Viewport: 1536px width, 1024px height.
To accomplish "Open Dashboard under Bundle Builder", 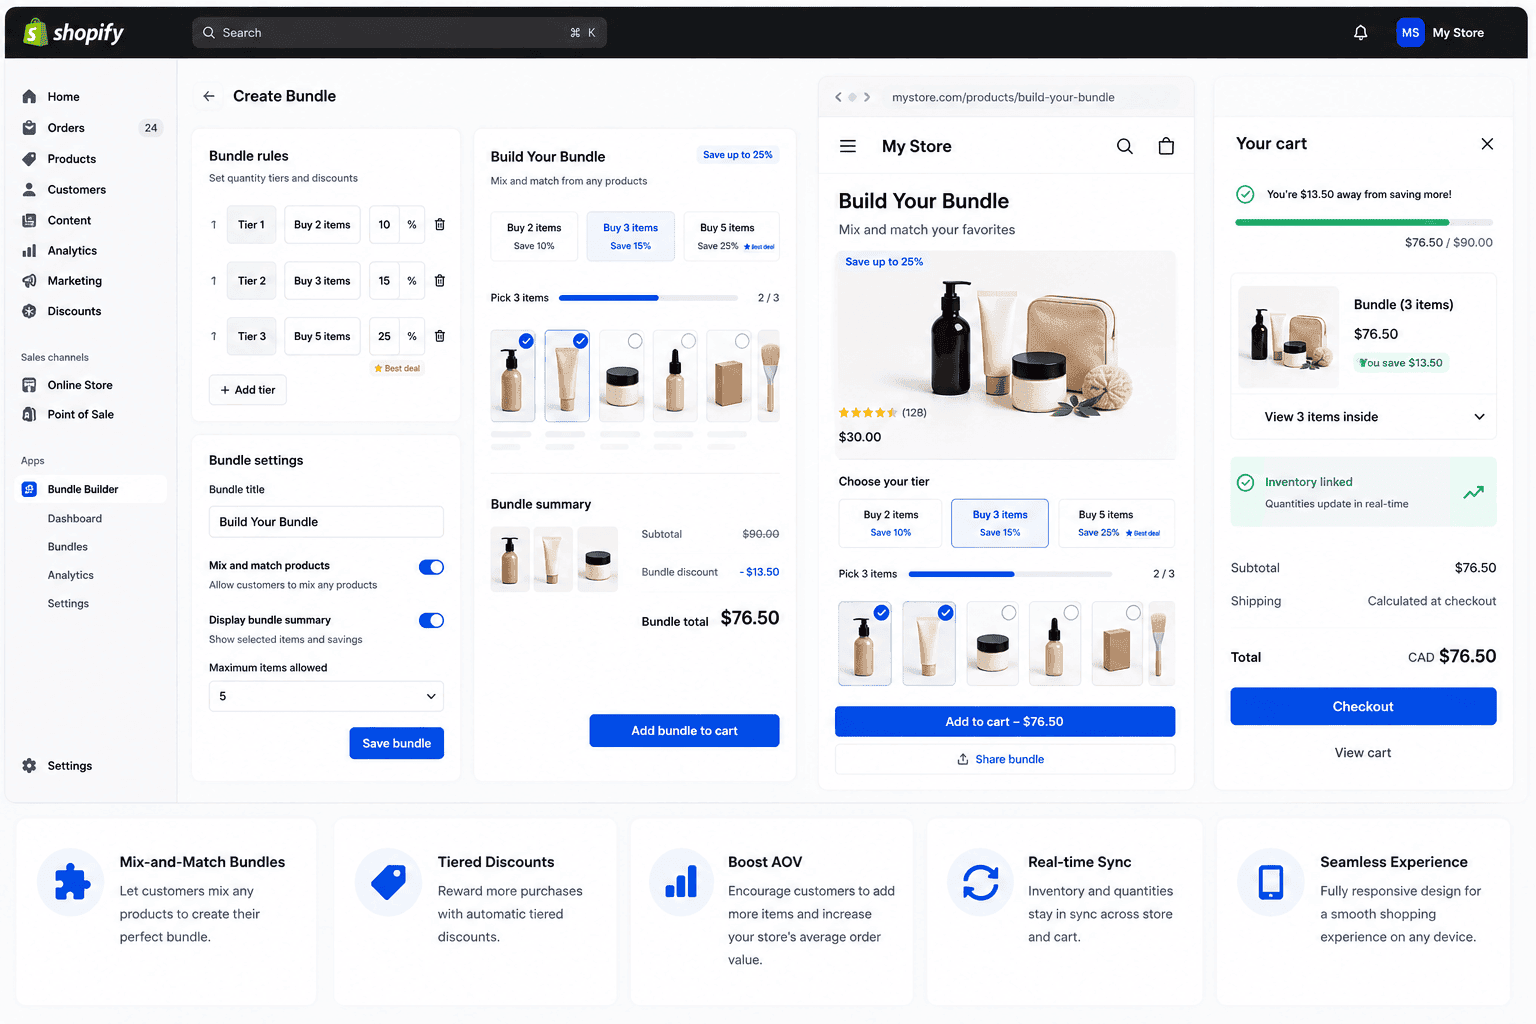I will pyautogui.click(x=75, y=519).
